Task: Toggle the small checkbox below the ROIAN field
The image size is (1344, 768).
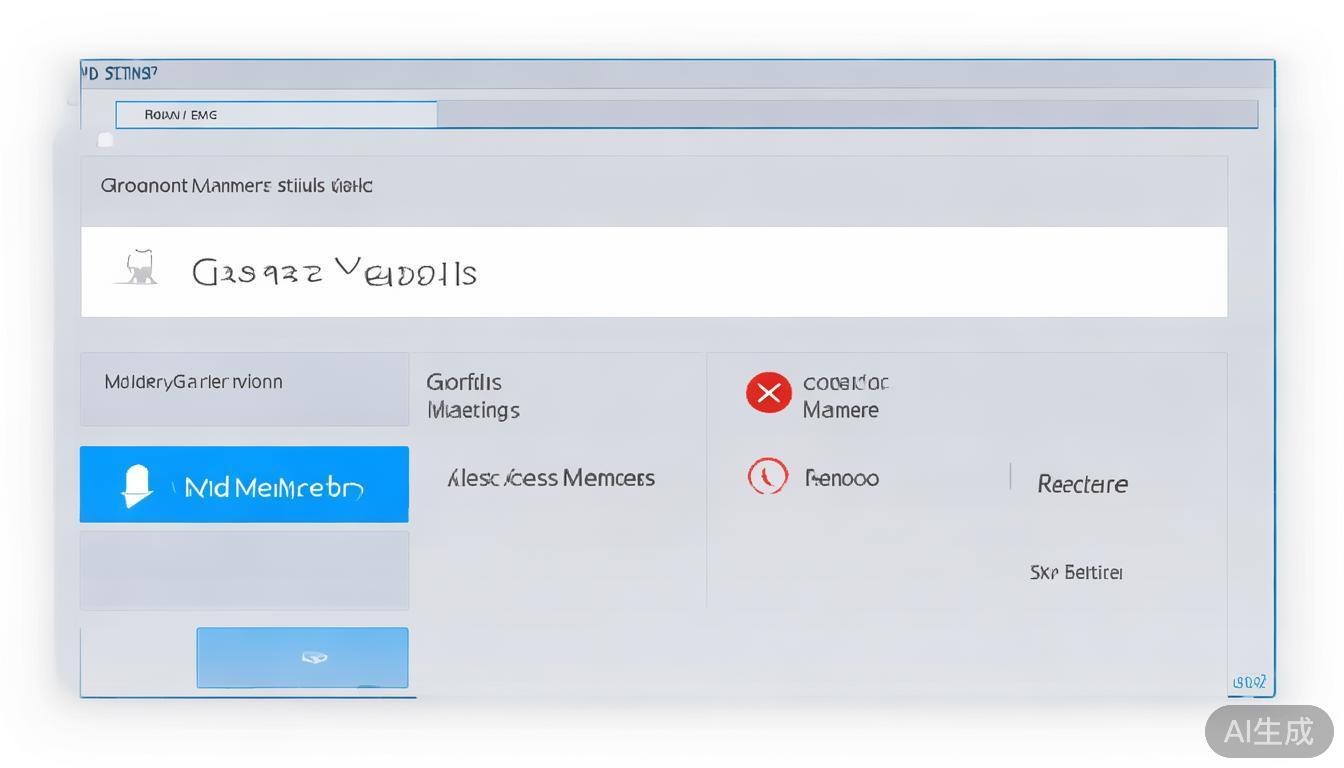Action: click(x=105, y=141)
